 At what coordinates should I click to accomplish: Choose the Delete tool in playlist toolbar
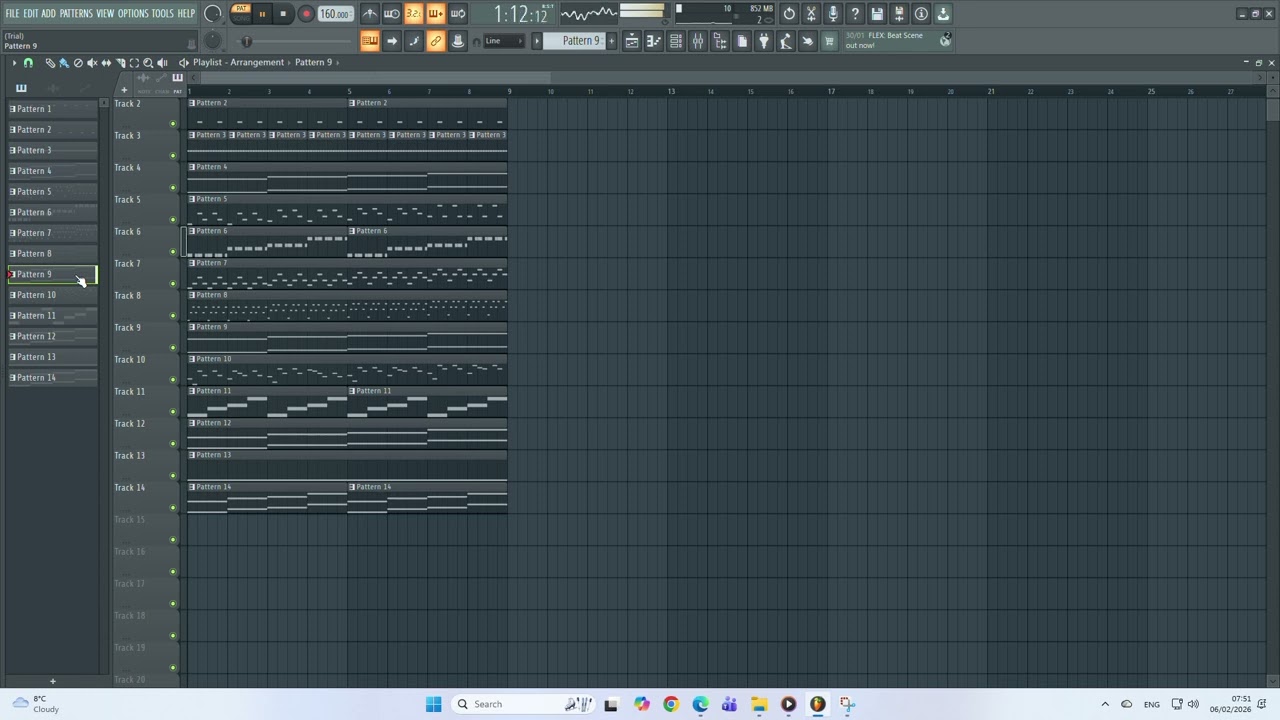click(78, 63)
